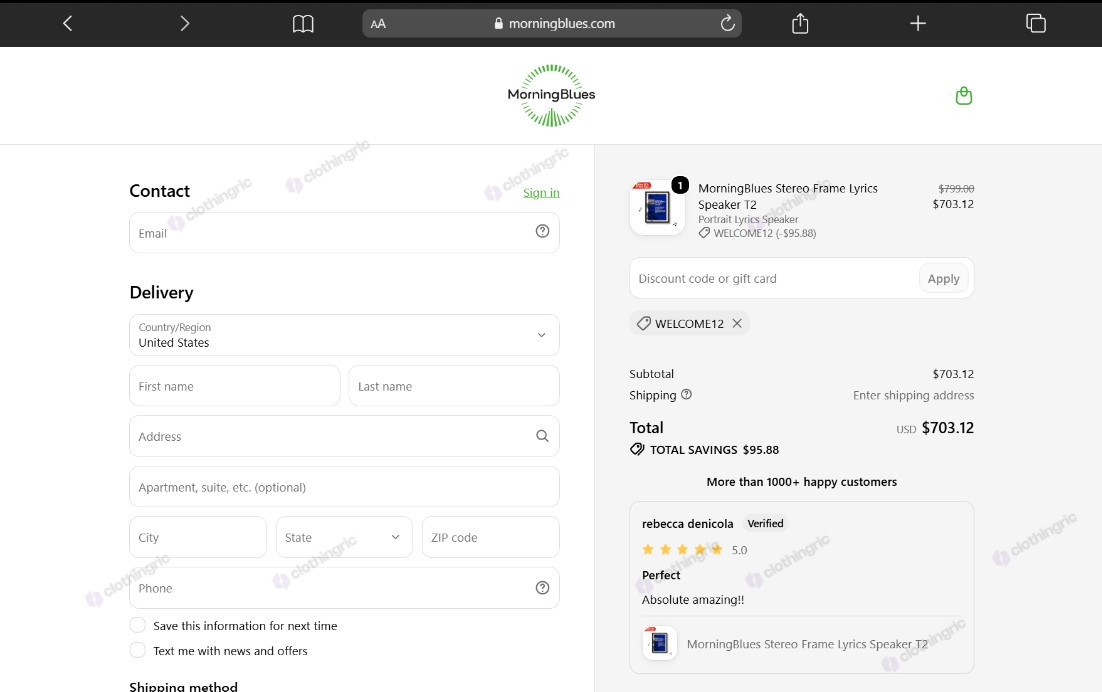
Task: Click the Subtotal label
Action: pyautogui.click(x=652, y=374)
